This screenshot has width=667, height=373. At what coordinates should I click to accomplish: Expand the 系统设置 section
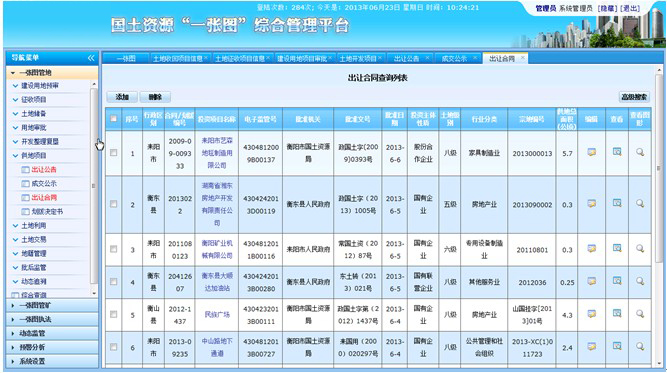click(x=53, y=361)
